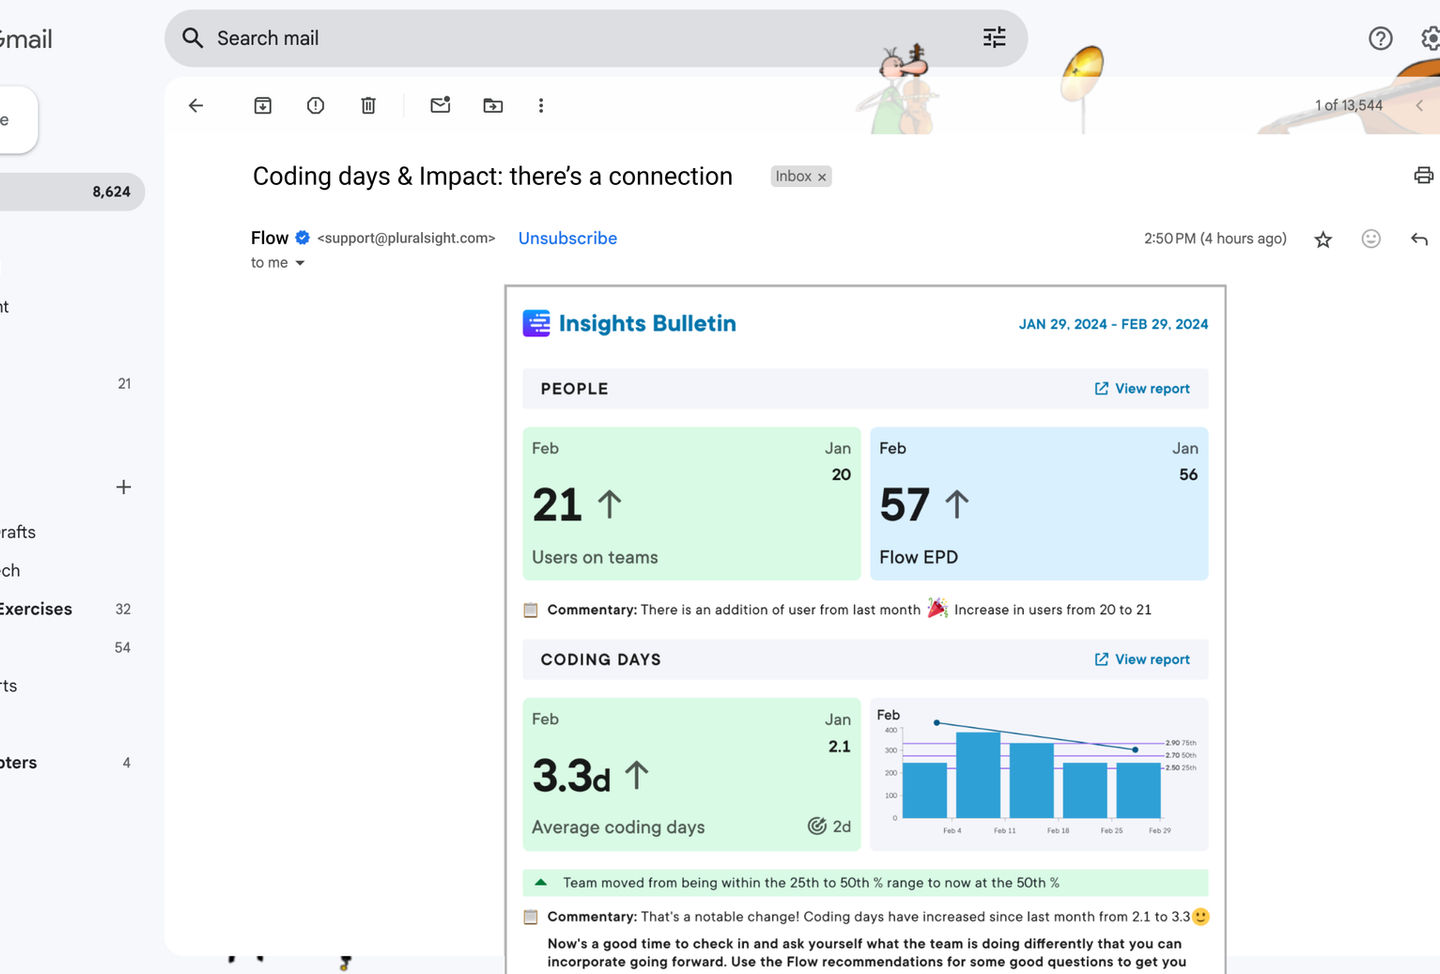This screenshot has height=974, width=1440.
Task: Mark email as unread
Action: [440, 105]
